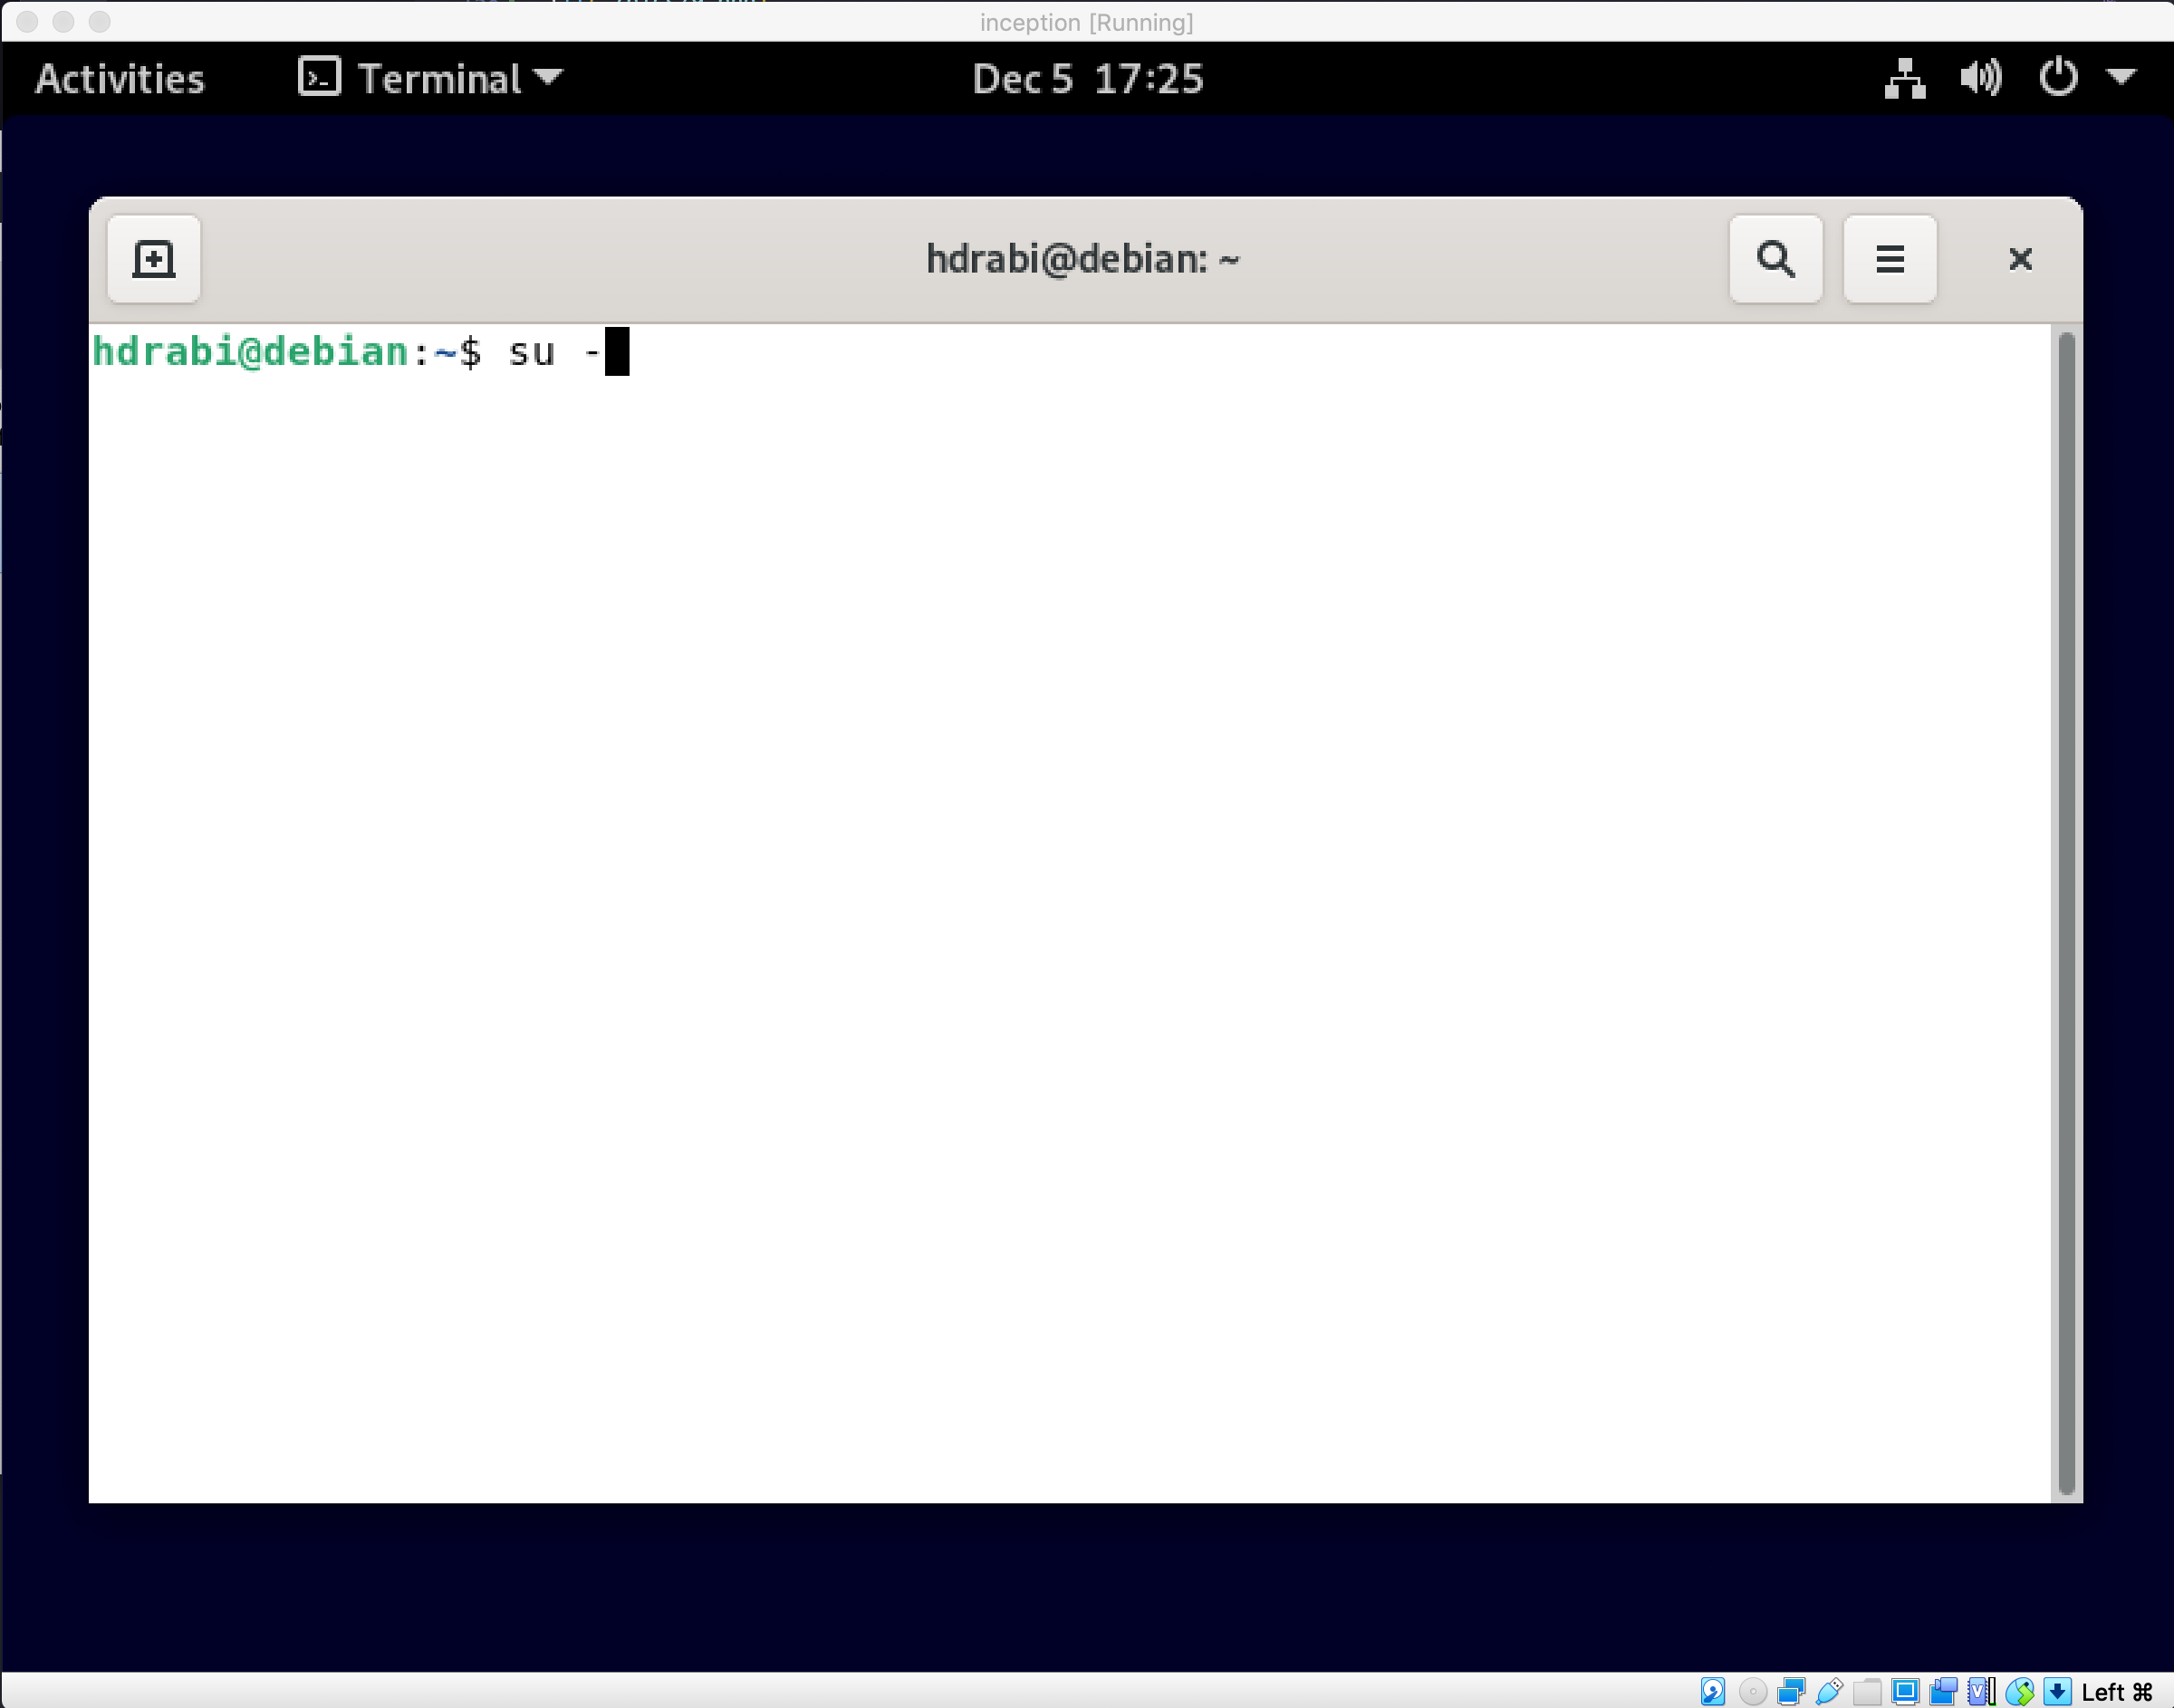
Task: Close the hdrabi@debian terminal window
Action: click(x=2020, y=259)
